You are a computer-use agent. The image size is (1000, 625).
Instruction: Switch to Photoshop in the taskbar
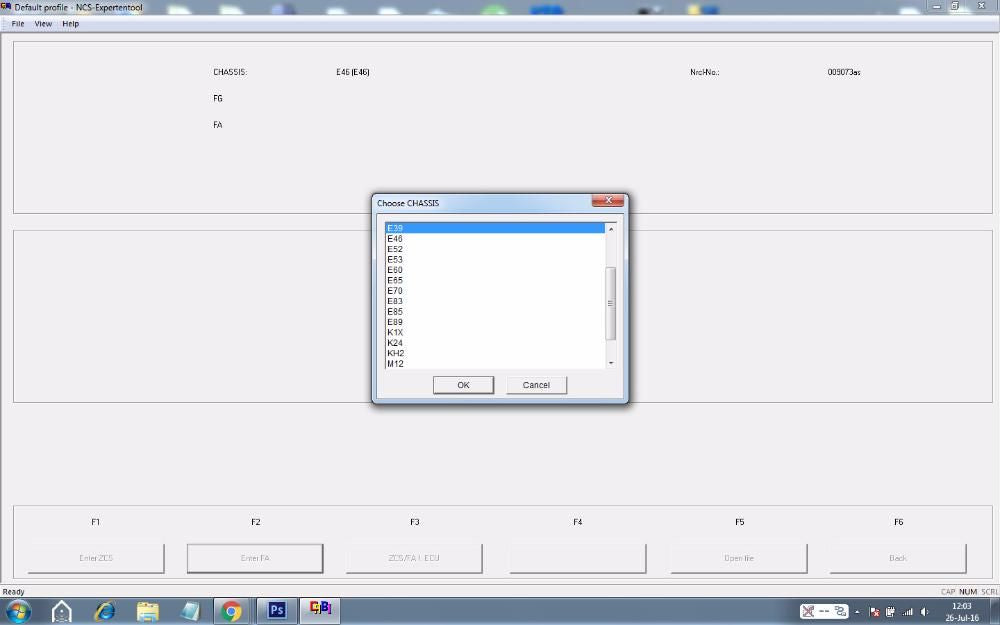tap(277, 611)
